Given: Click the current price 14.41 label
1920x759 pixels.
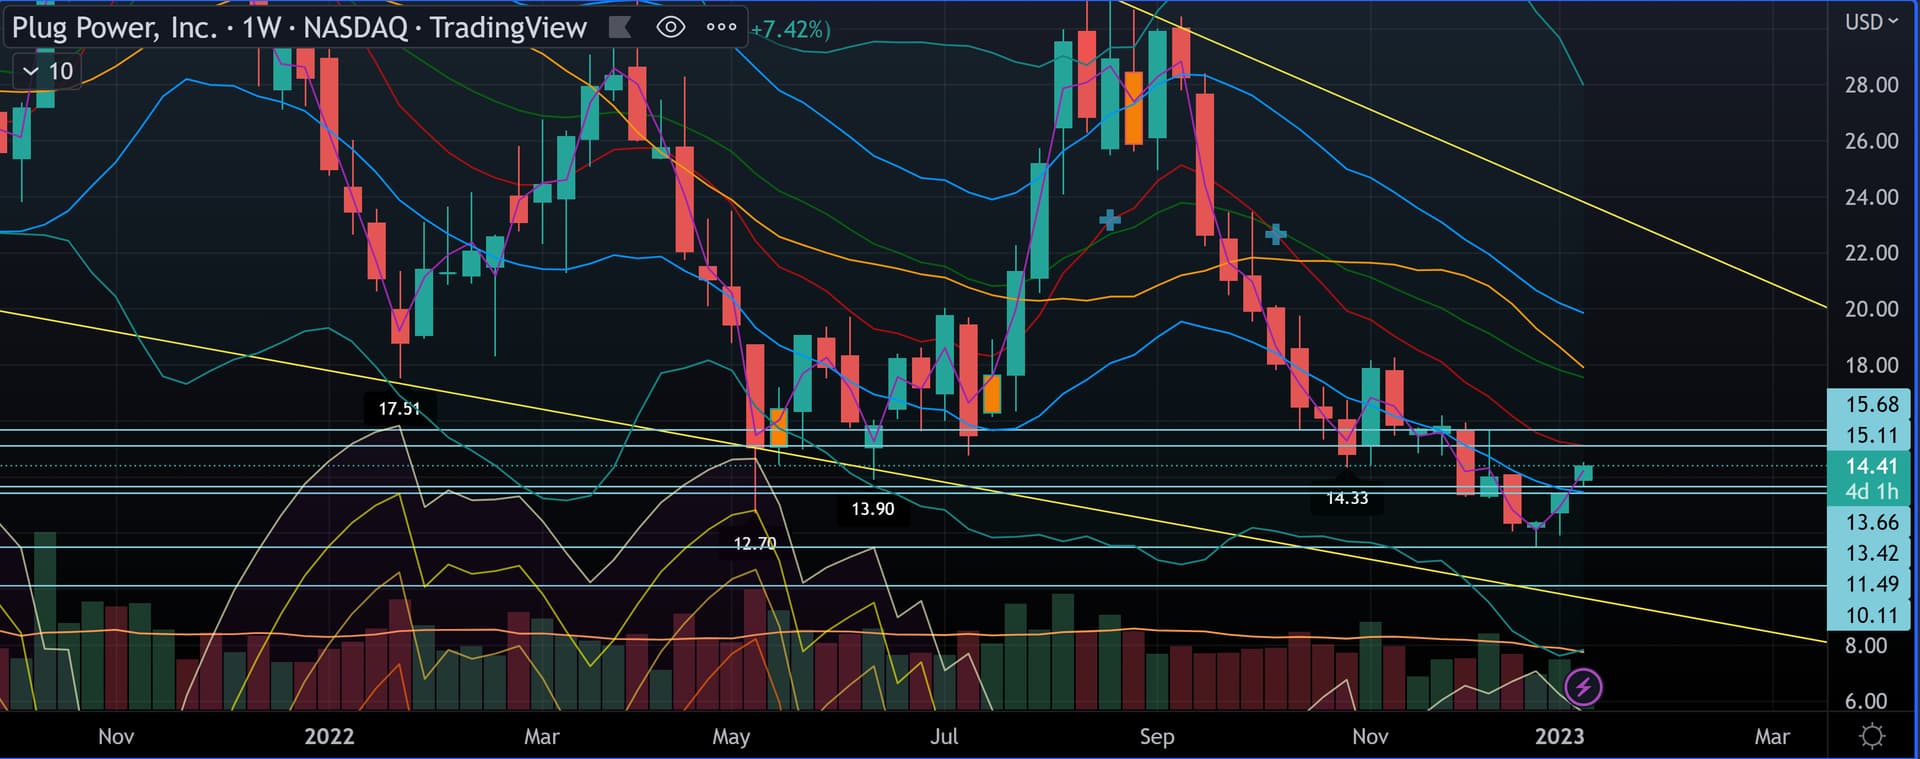Looking at the screenshot, I should click(x=1870, y=466).
